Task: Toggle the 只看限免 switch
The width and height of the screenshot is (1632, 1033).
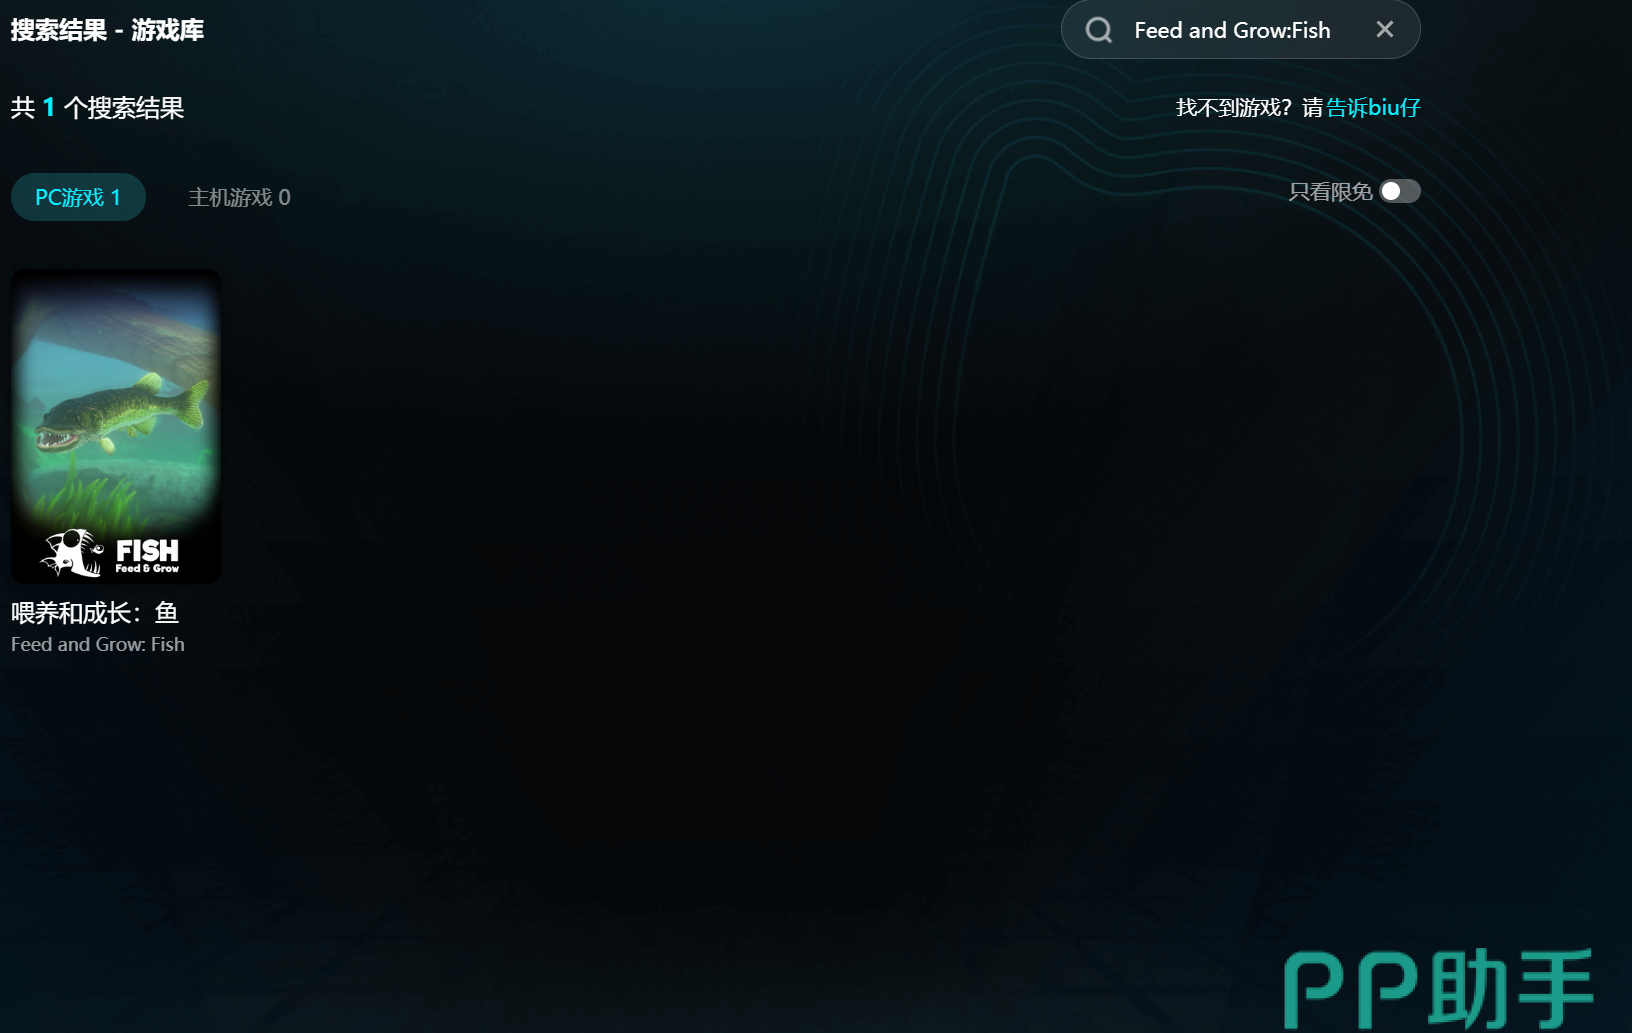Action: coord(1400,191)
